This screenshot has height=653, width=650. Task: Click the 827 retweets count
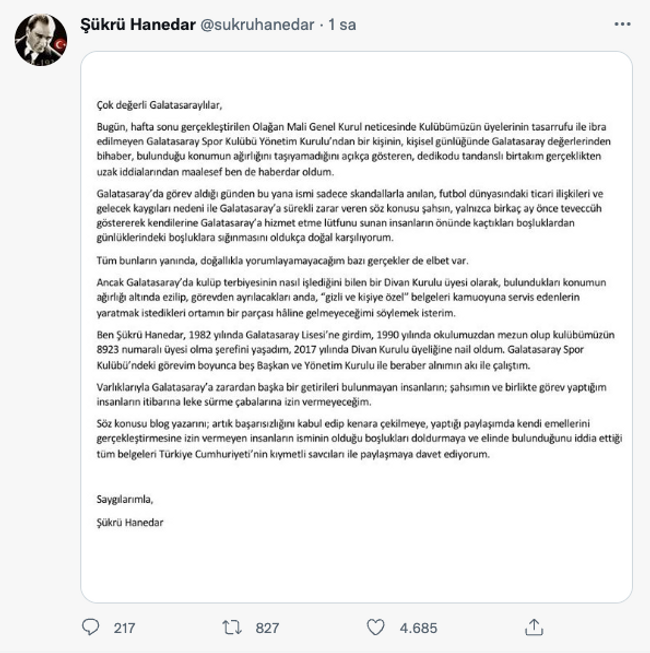[x=267, y=628]
